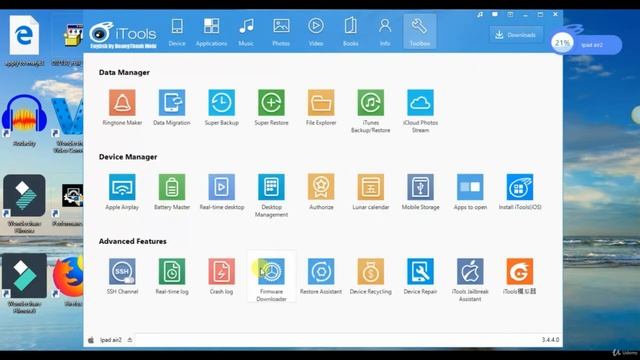The width and height of the screenshot is (640, 360).
Task: Open Super Backup
Action: [222, 103]
